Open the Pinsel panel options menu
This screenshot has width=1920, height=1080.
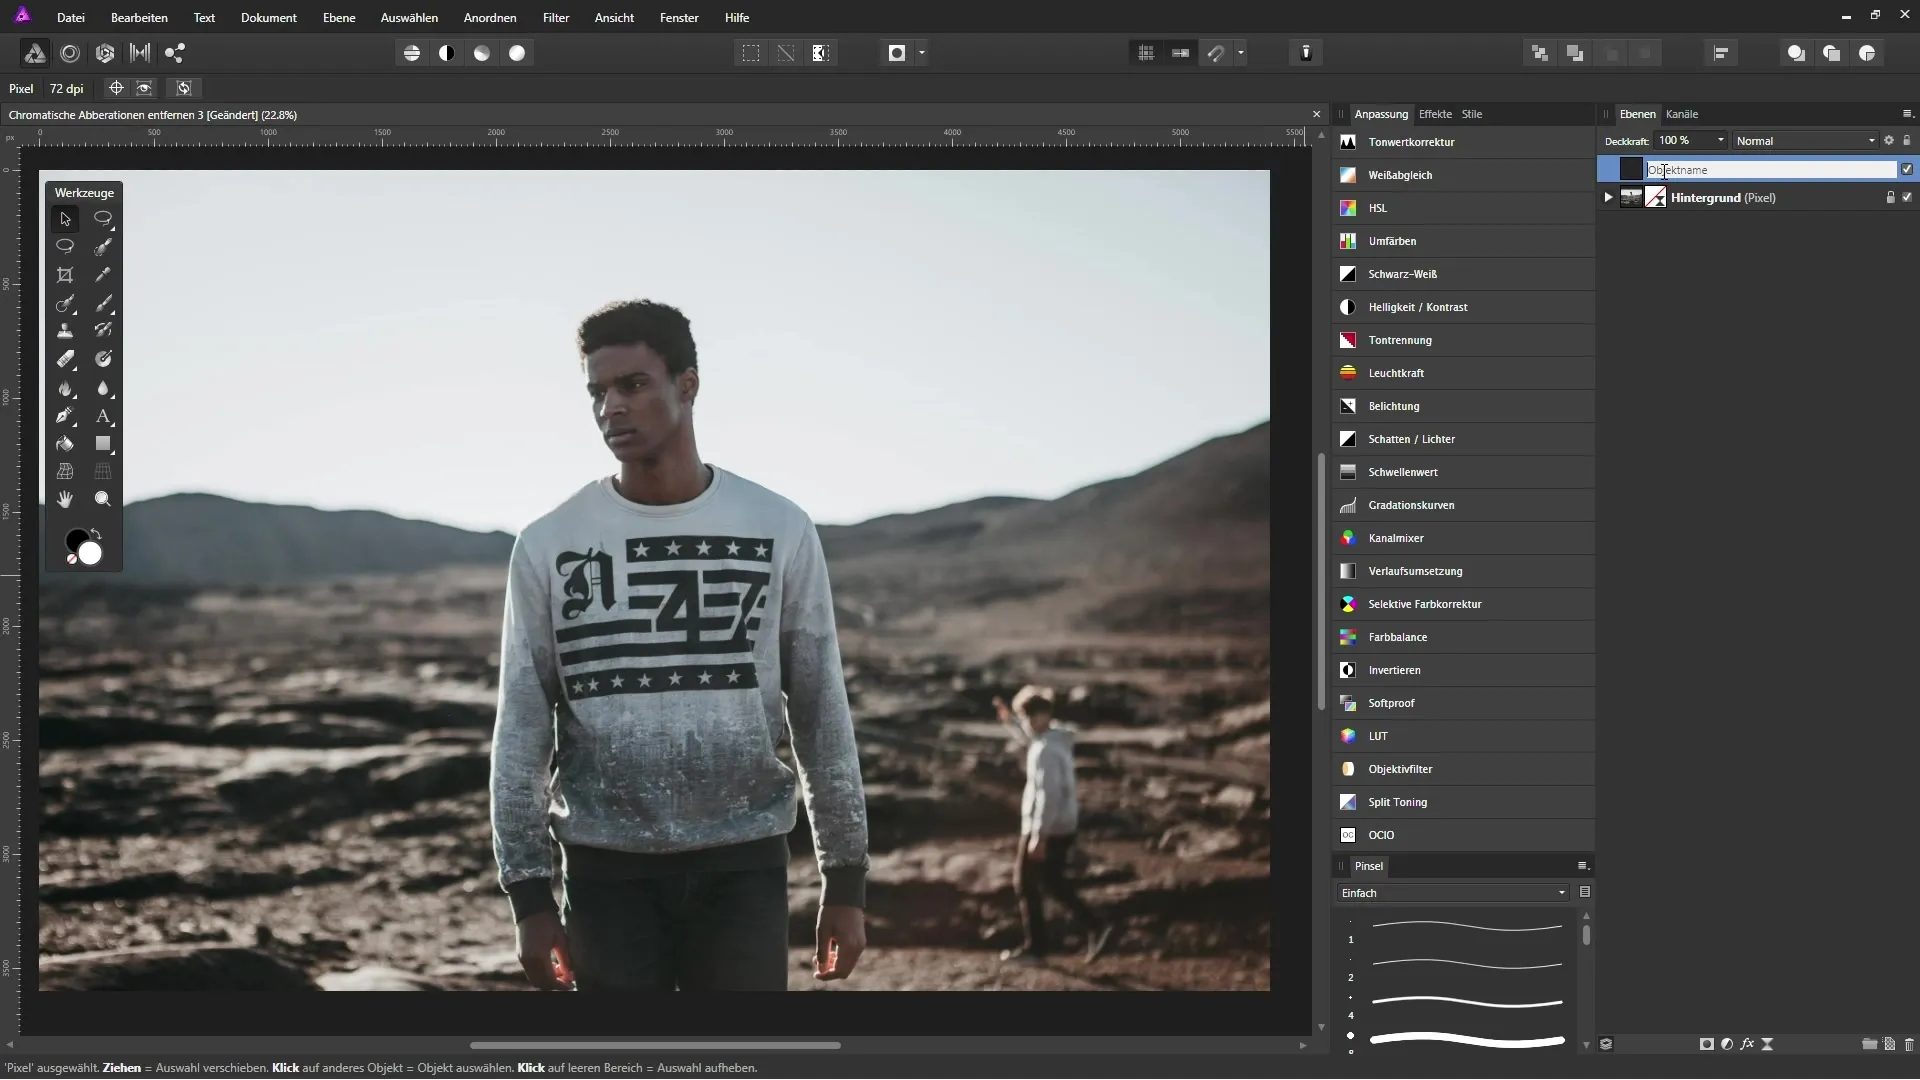1582,866
